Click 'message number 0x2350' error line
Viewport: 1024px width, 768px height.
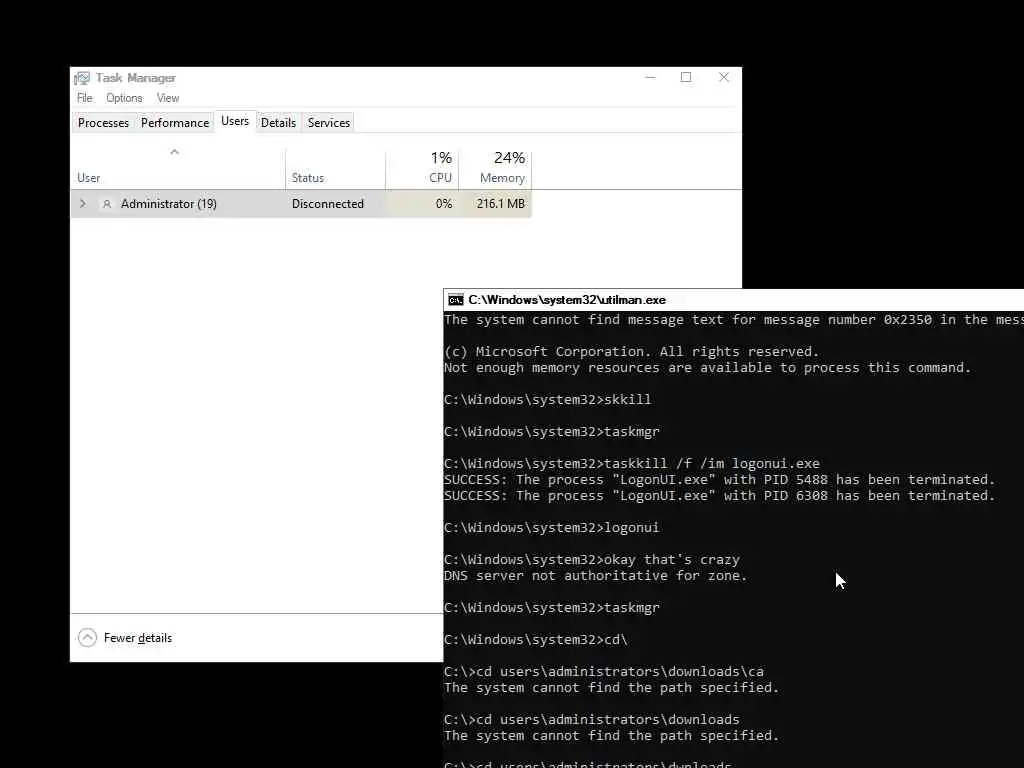pyautogui.click(x=734, y=320)
